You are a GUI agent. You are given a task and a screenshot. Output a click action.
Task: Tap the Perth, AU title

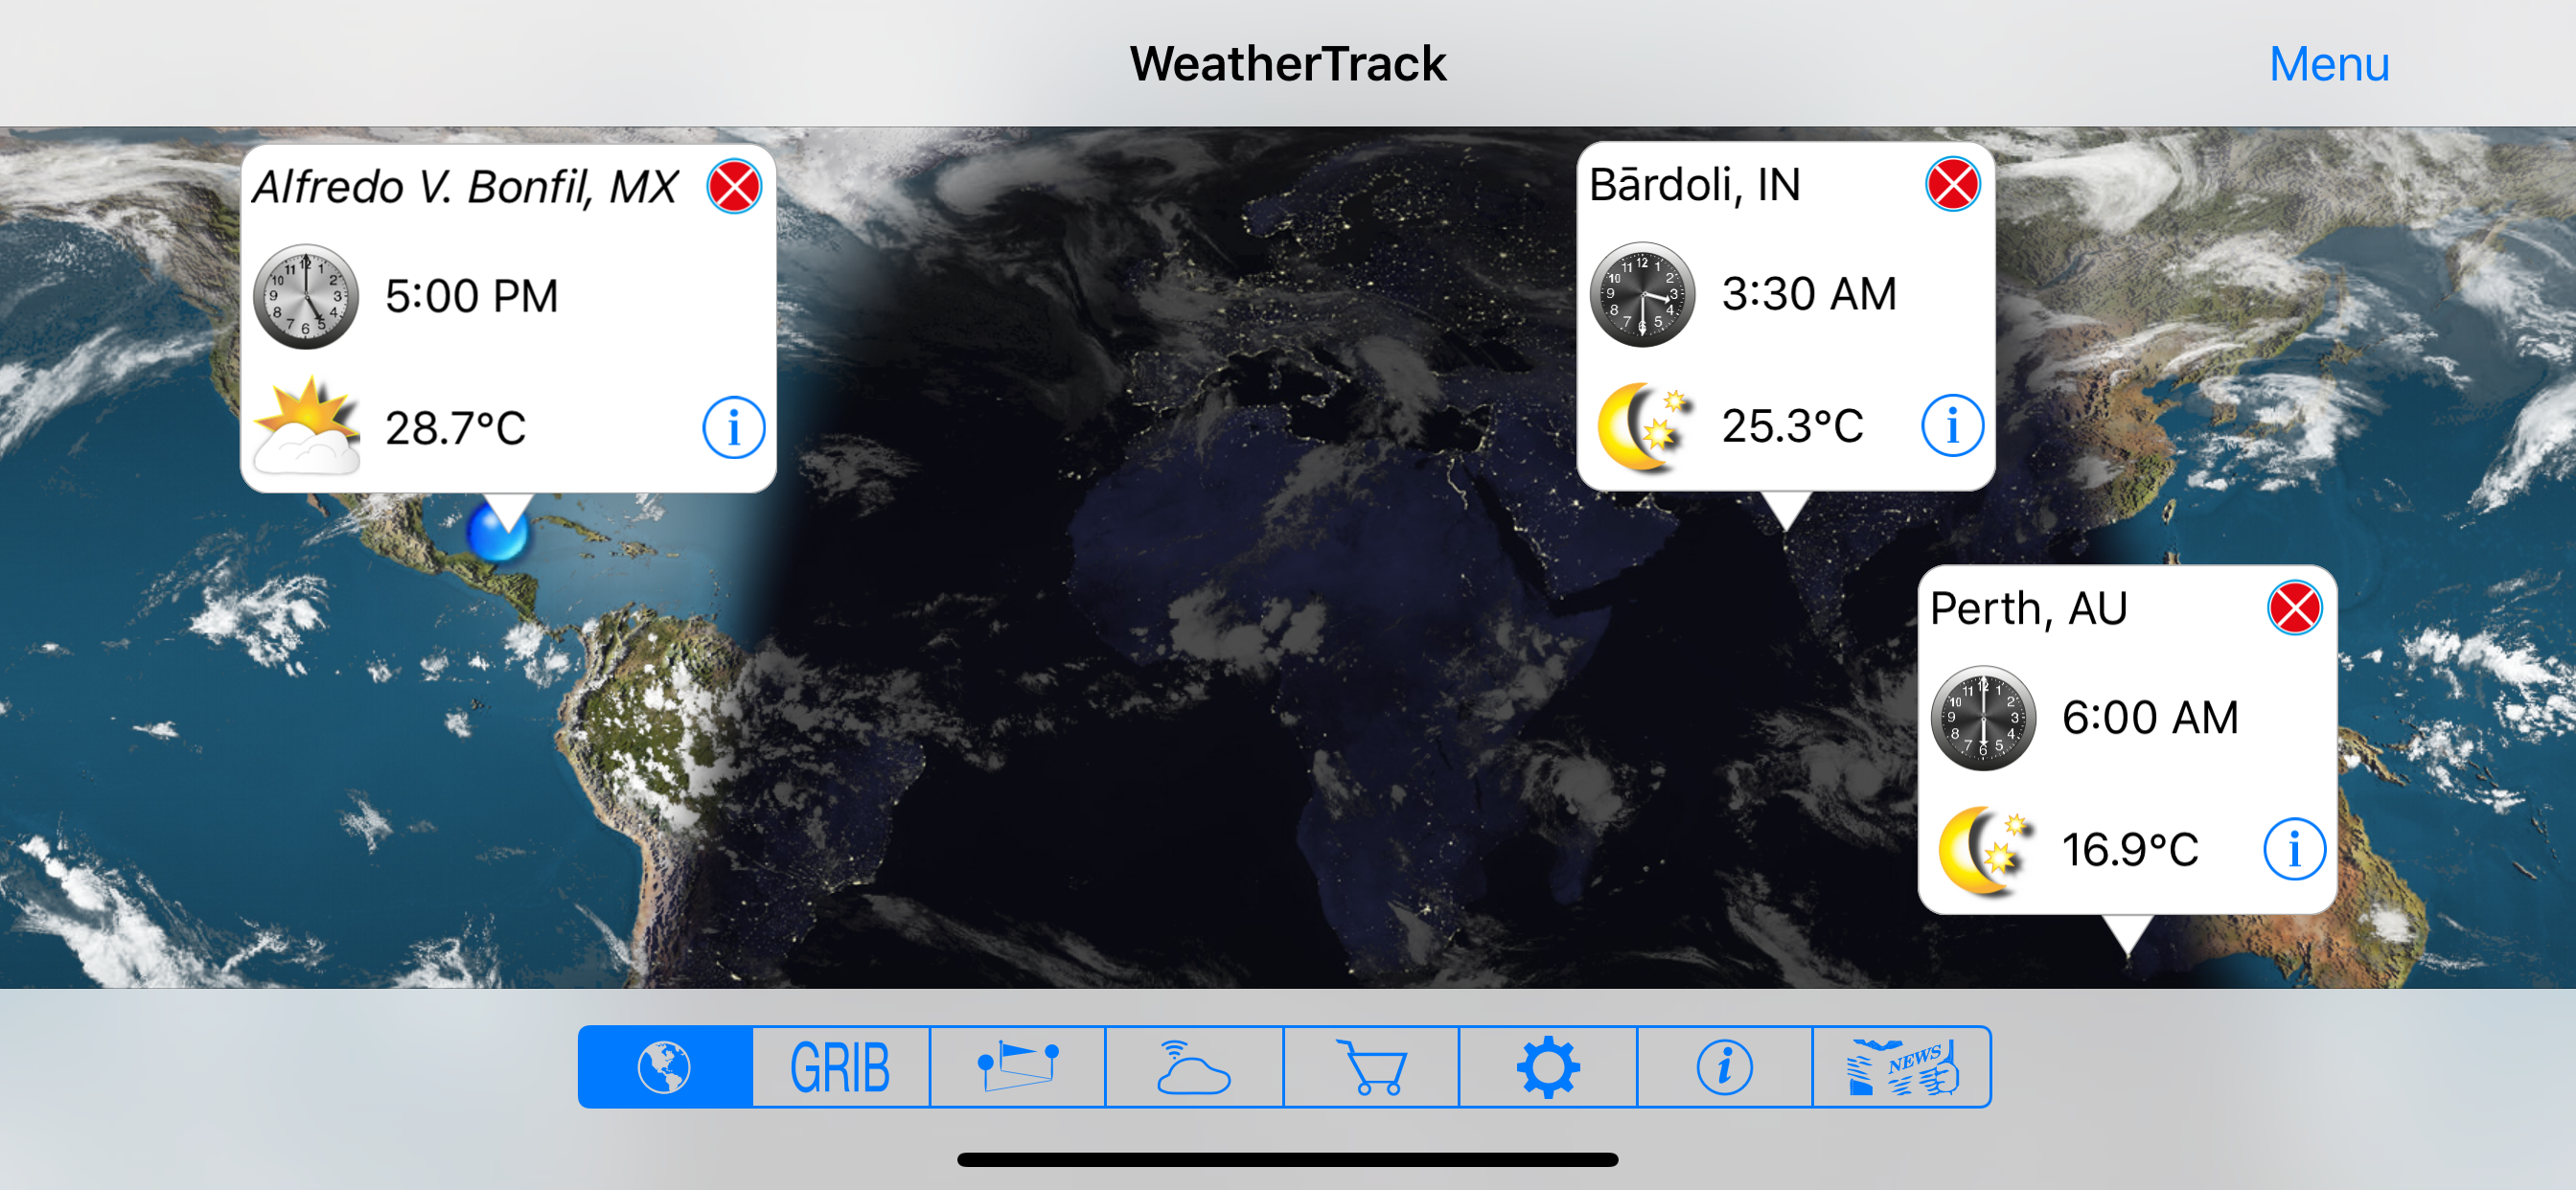[x=2028, y=608]
